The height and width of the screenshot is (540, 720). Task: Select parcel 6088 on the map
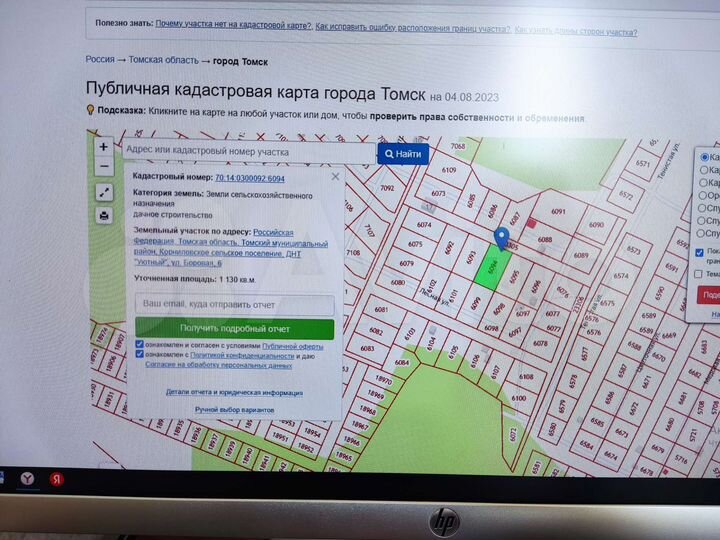545,240
